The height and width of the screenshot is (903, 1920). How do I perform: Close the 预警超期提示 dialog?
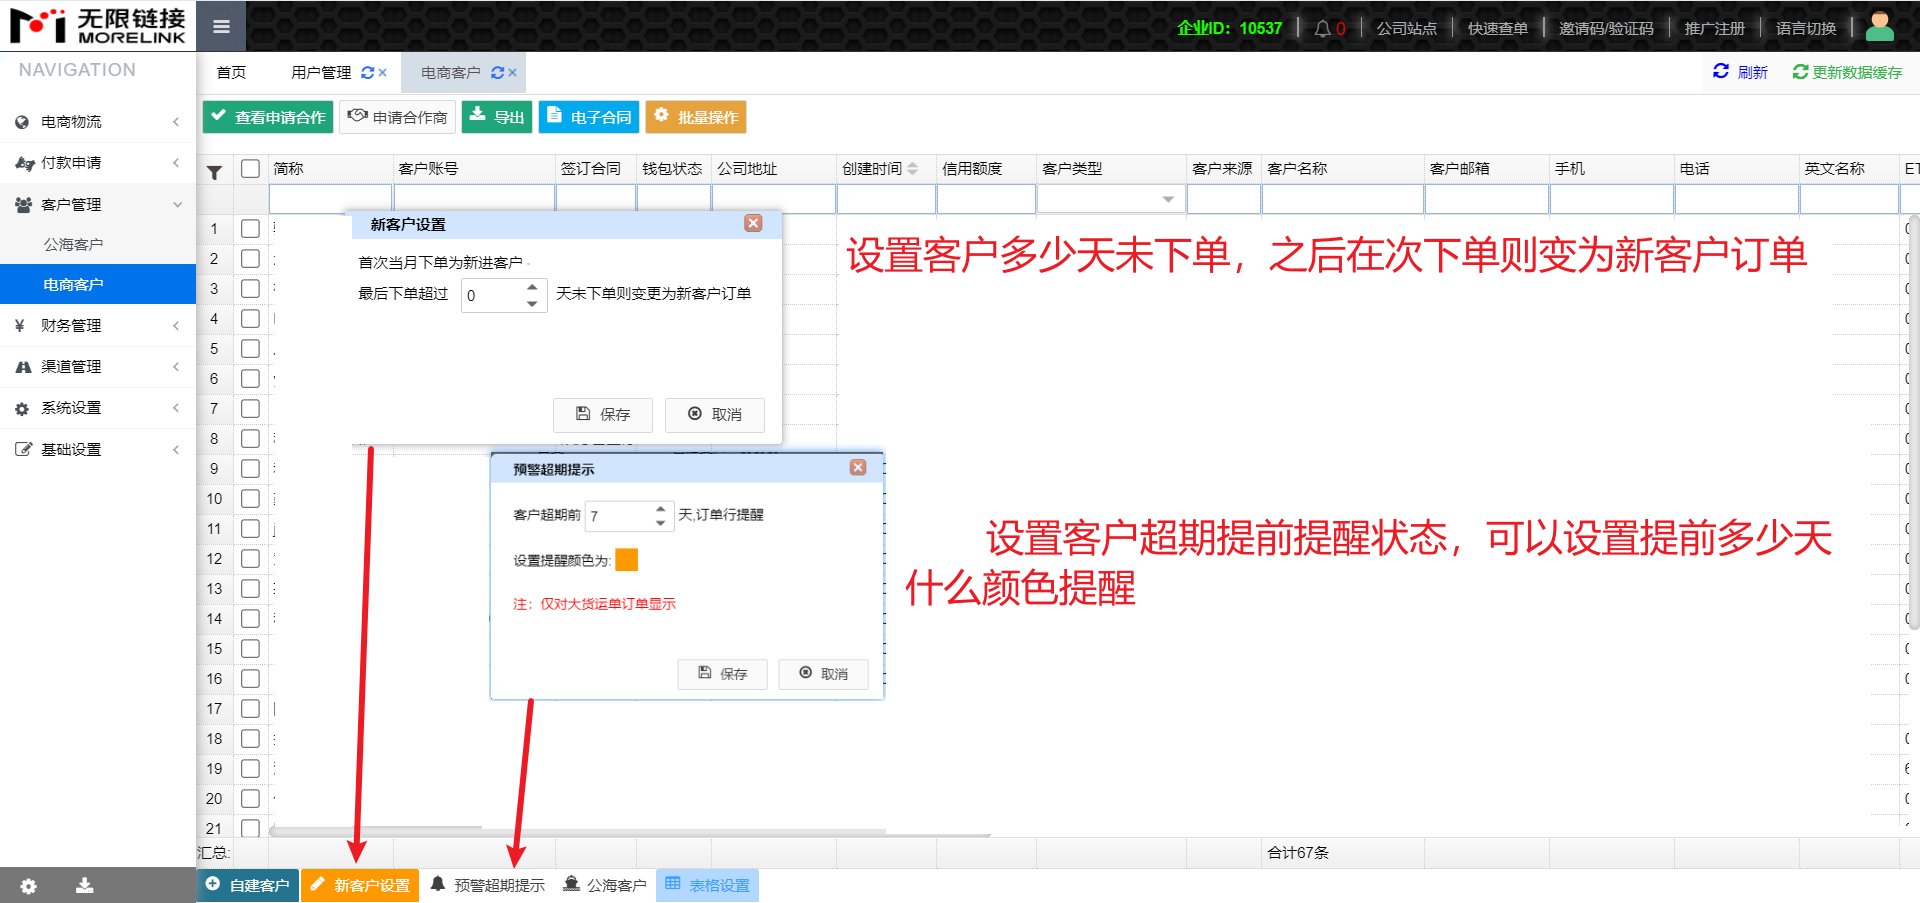pyautogui.click(x=858, y=468)
